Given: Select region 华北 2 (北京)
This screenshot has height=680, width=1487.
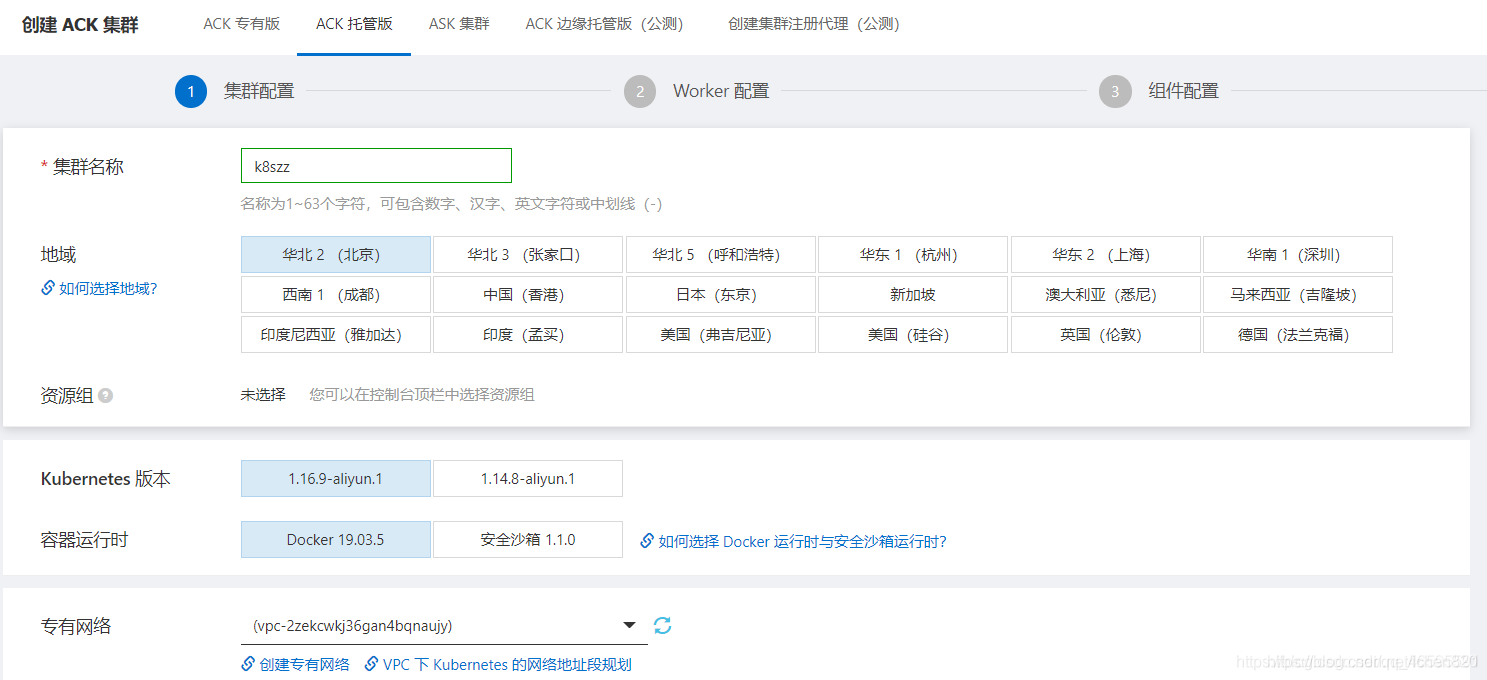Looking at the screenshot, I should (336, 255).
